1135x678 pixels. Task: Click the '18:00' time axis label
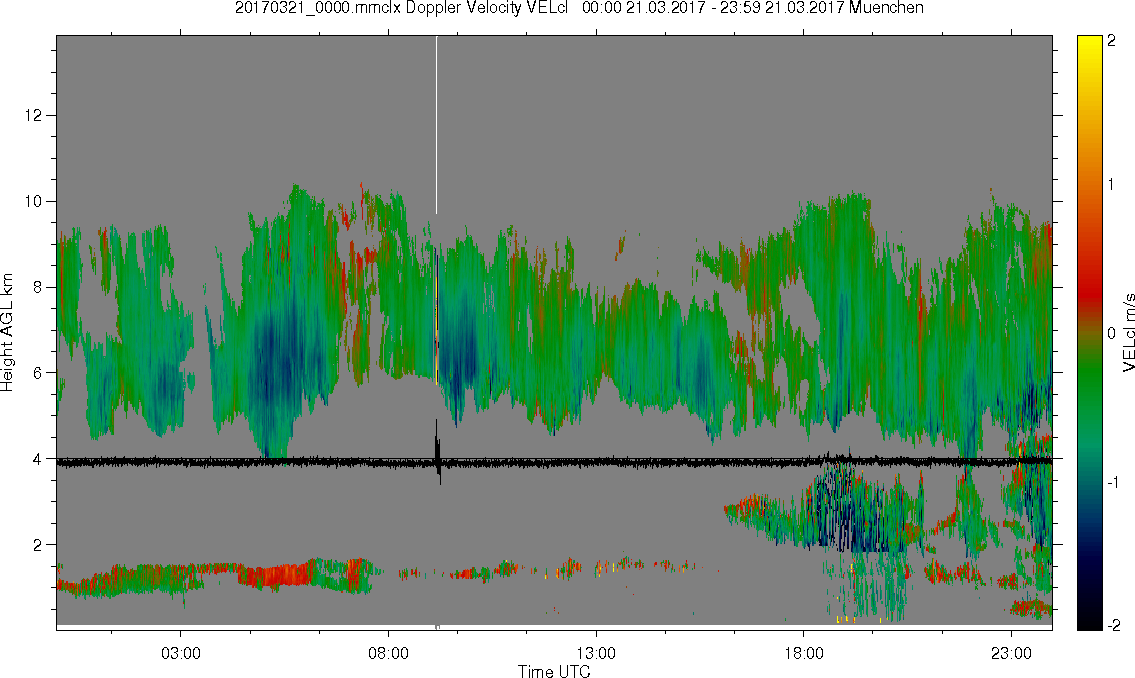(803, 654)
